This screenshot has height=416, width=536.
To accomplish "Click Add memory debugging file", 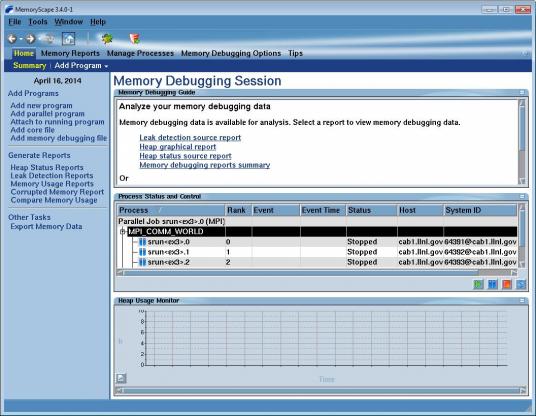I will point(59,138).
